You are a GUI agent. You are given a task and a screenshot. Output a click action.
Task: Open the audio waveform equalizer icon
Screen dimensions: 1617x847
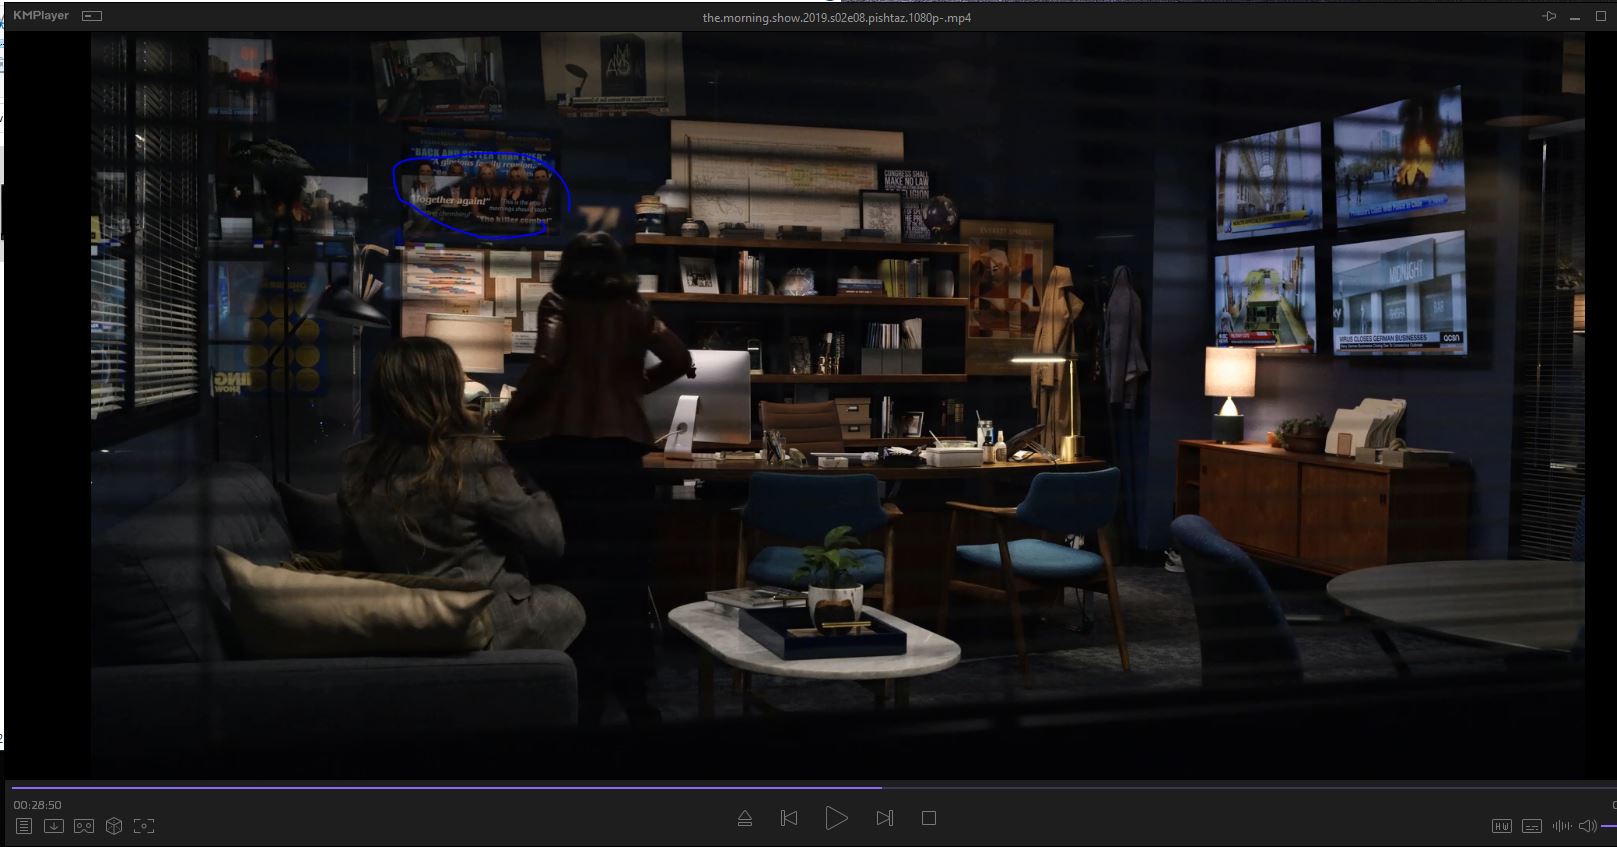click(x=1560, y=826)
